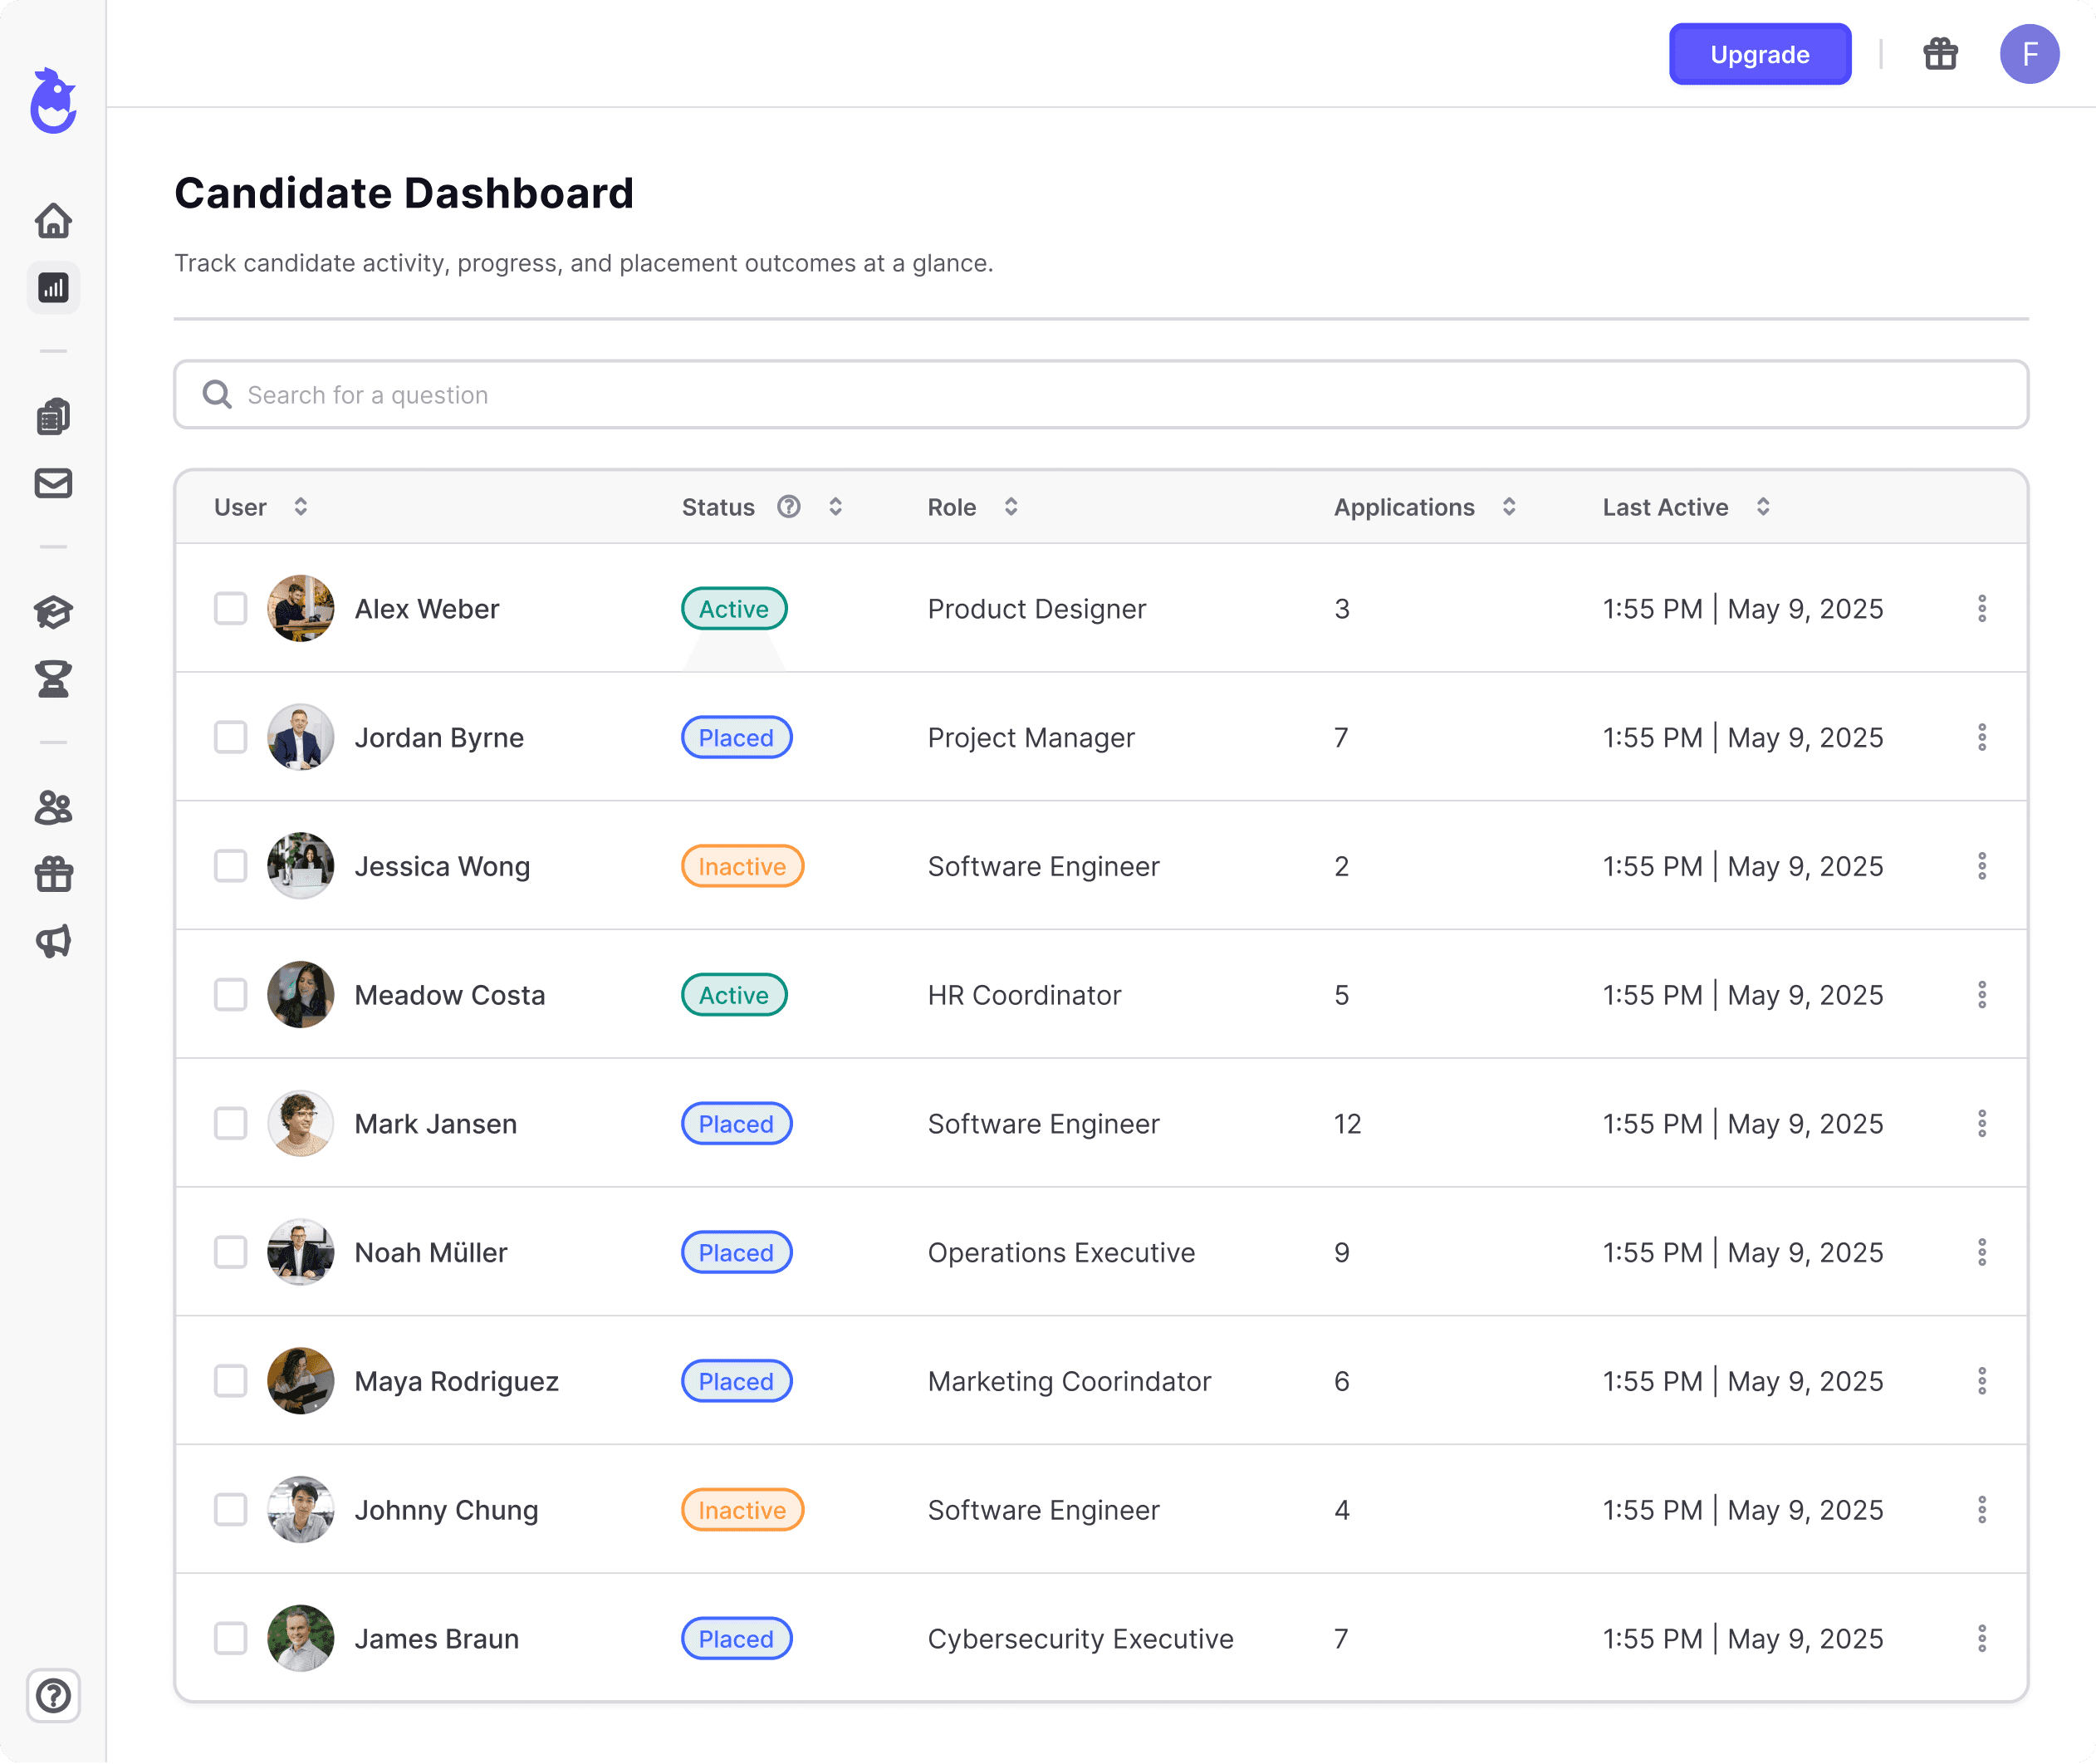Open the trophy icon in sidebar
Screen dimensions: 2096x1764
click(x=53, y=679)
